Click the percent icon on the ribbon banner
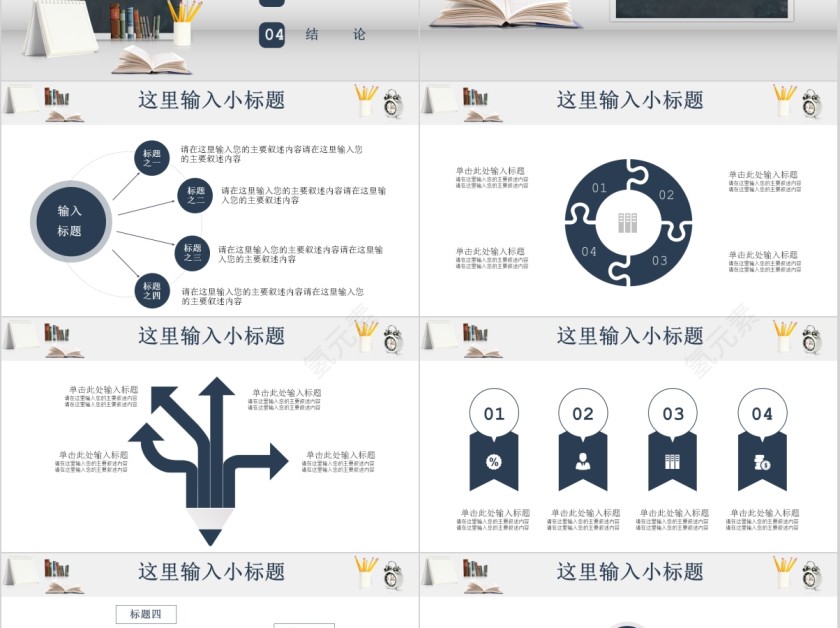Viewport: 840px width, 628px height. pos(493,461)
